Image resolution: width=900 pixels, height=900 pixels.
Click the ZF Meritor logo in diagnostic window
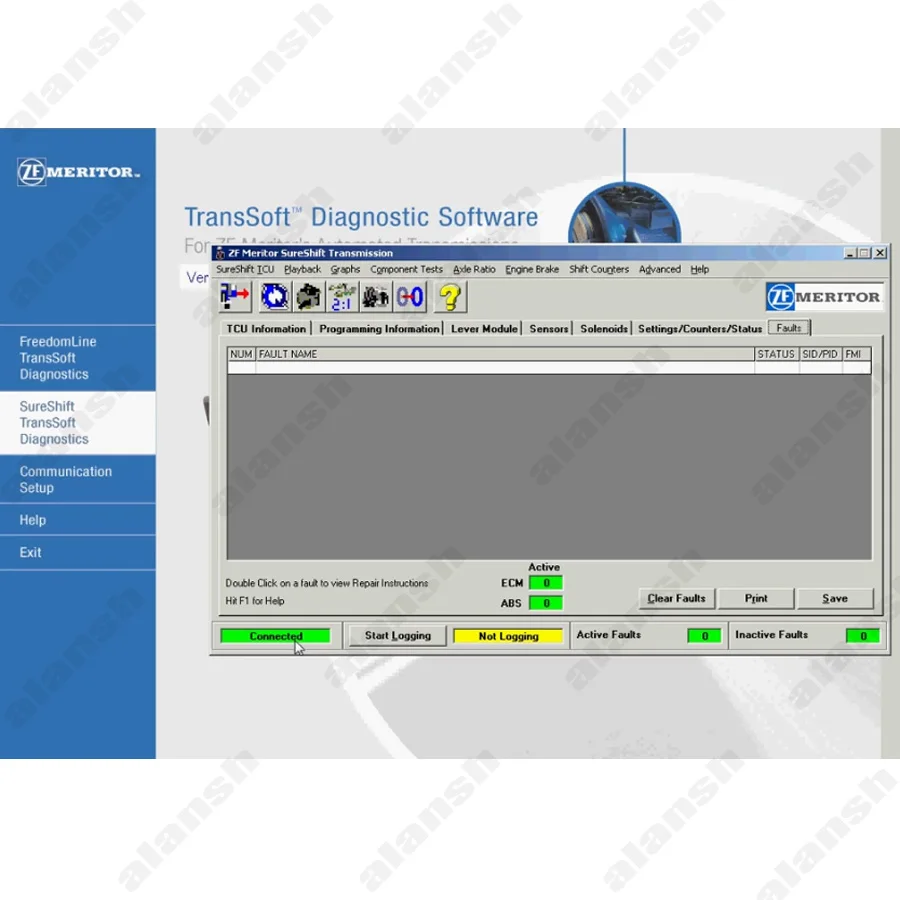click(824, 297)
